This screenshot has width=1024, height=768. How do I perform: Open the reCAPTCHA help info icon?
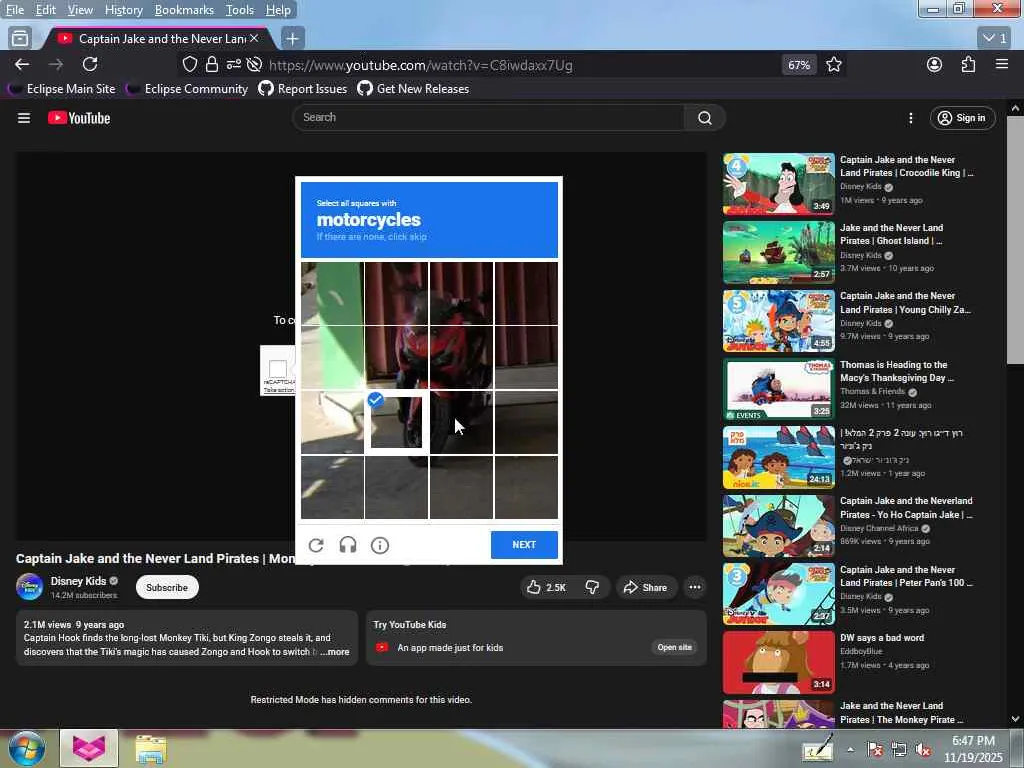[380, 545]
